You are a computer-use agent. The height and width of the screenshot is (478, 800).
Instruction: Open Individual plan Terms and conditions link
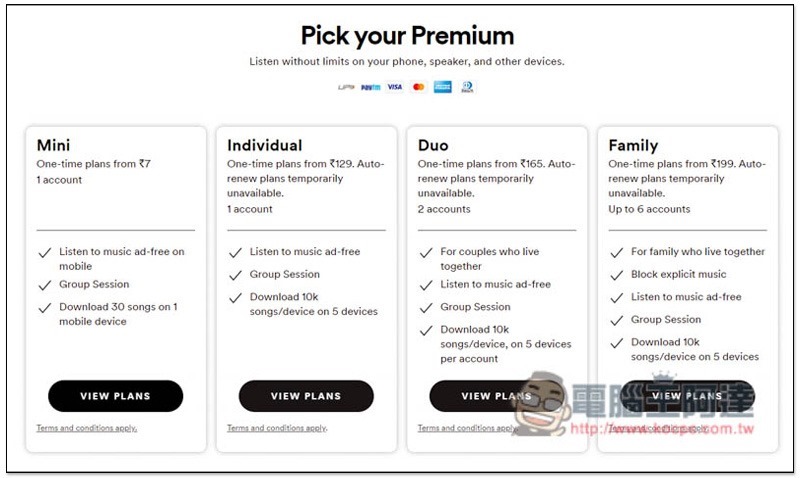(x=277, y=428)
